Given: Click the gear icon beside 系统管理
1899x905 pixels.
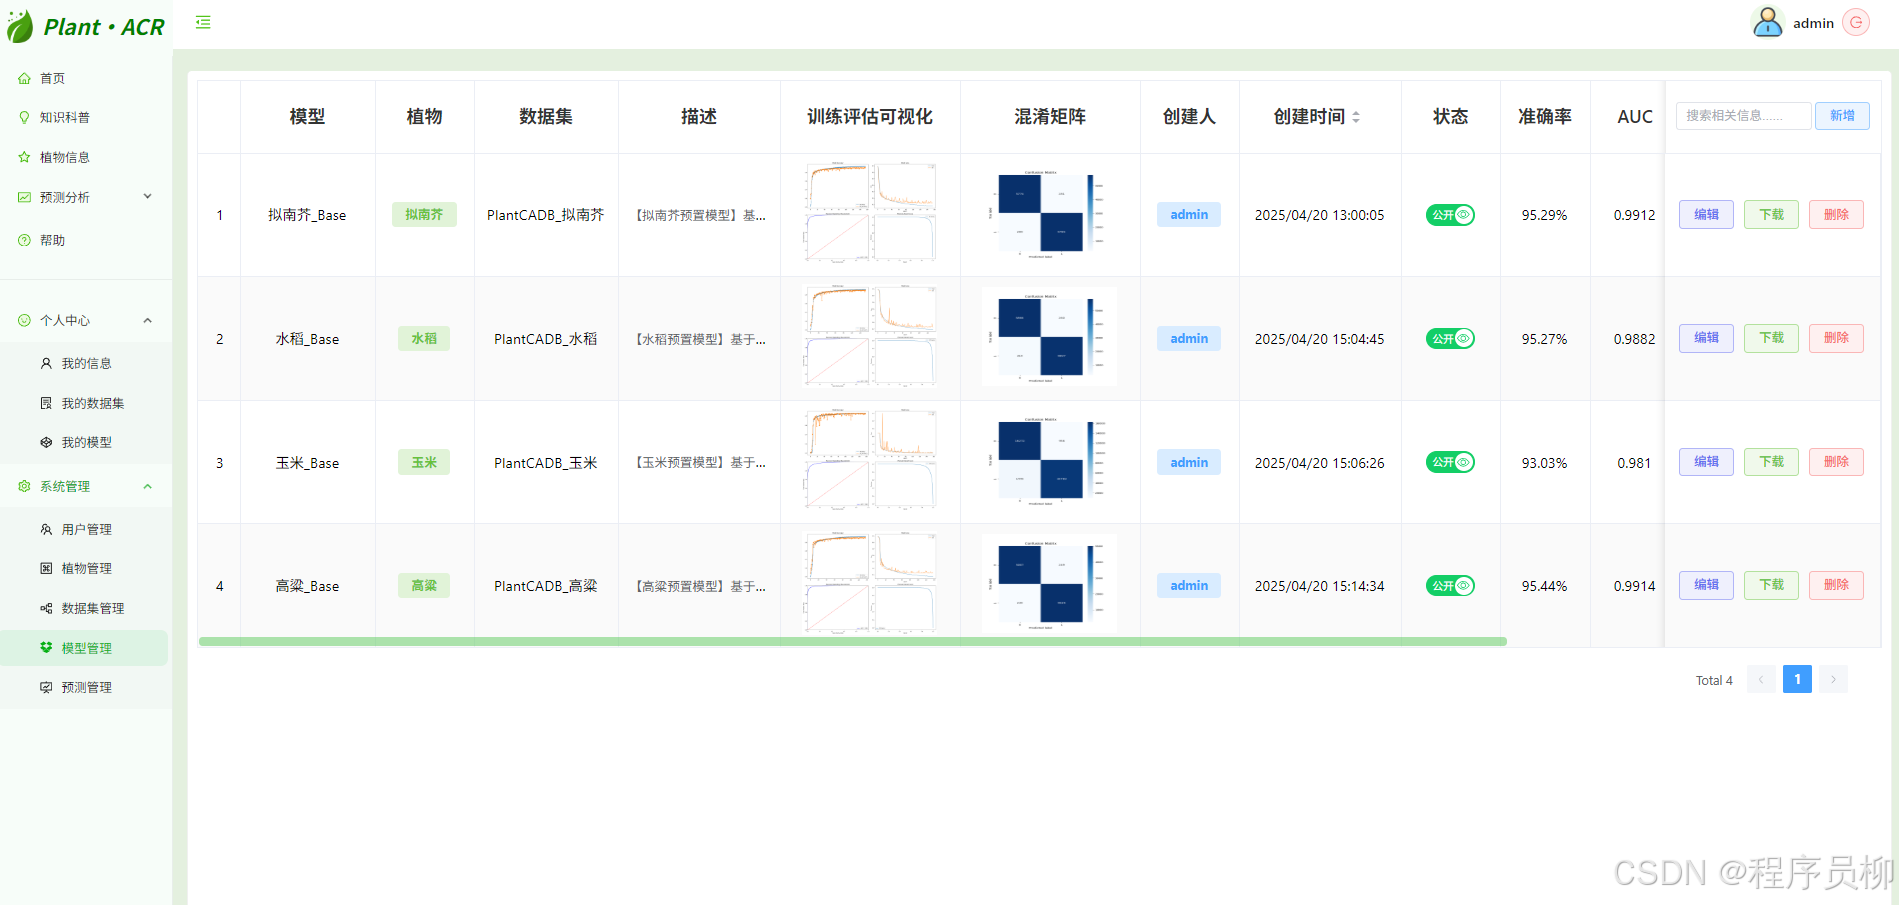Looking at the screenshot, I should click(x=24, y=486).
